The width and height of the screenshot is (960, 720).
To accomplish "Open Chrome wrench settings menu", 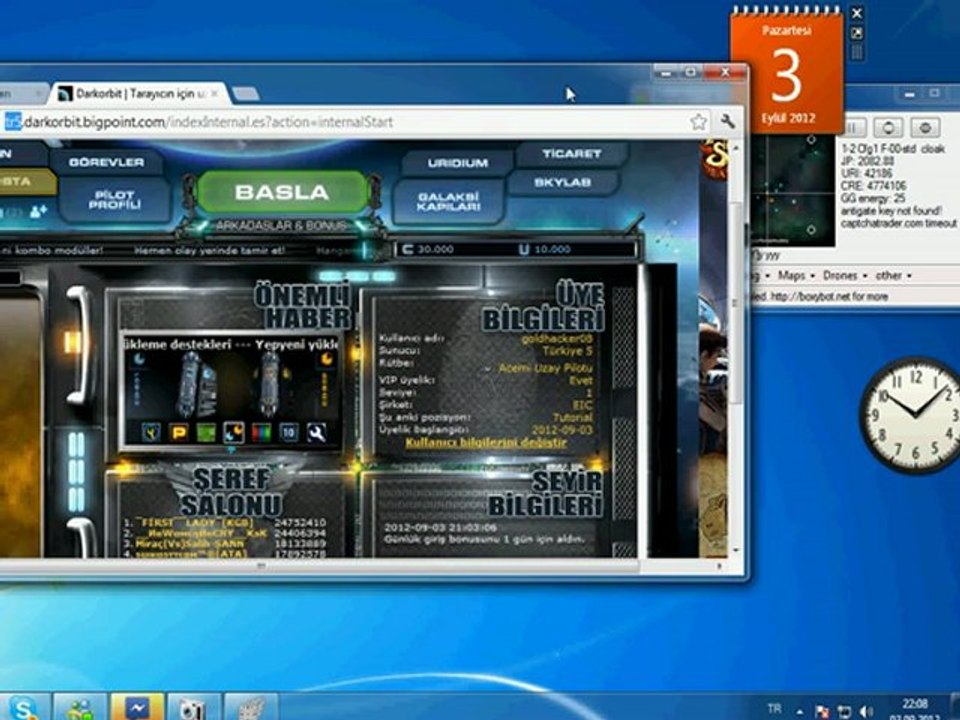I will 727,121.
